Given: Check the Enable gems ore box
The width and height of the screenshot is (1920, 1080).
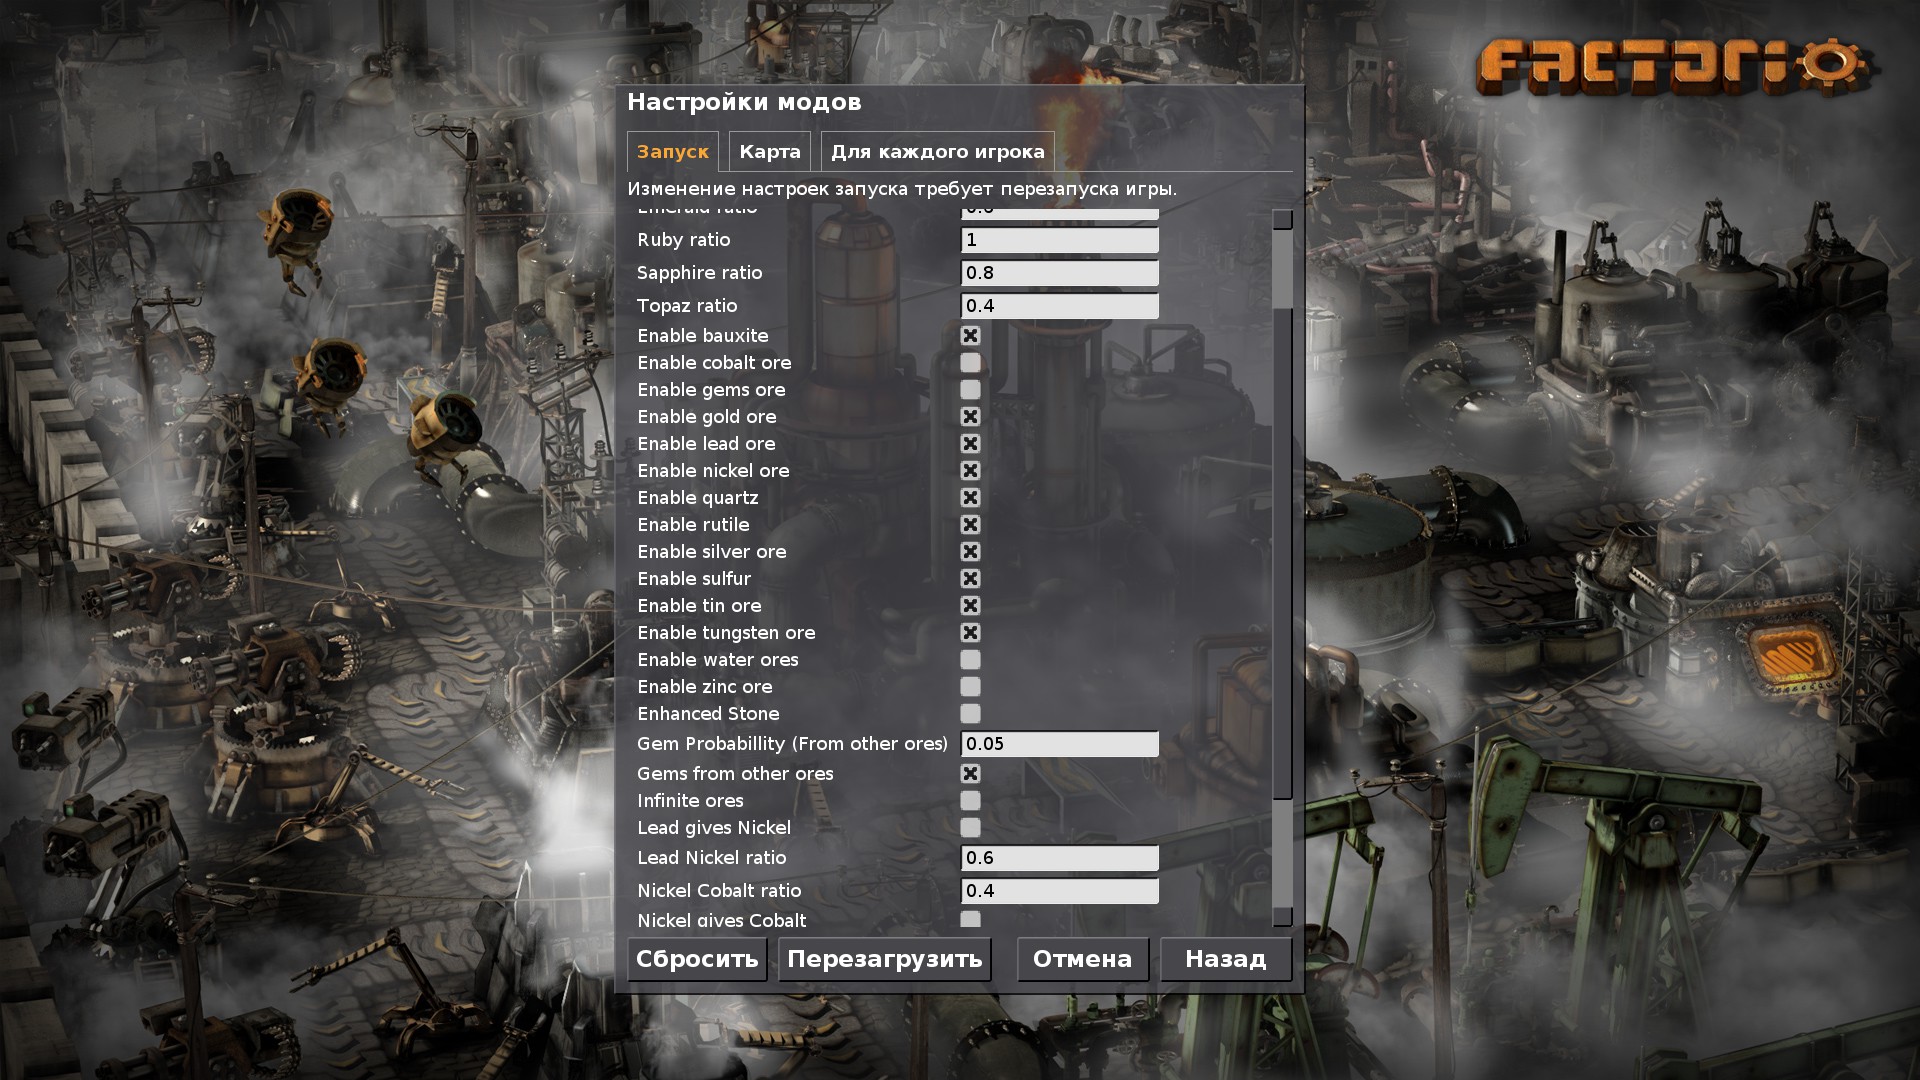Looking at the screenshot, I should [x=970, y=390].
